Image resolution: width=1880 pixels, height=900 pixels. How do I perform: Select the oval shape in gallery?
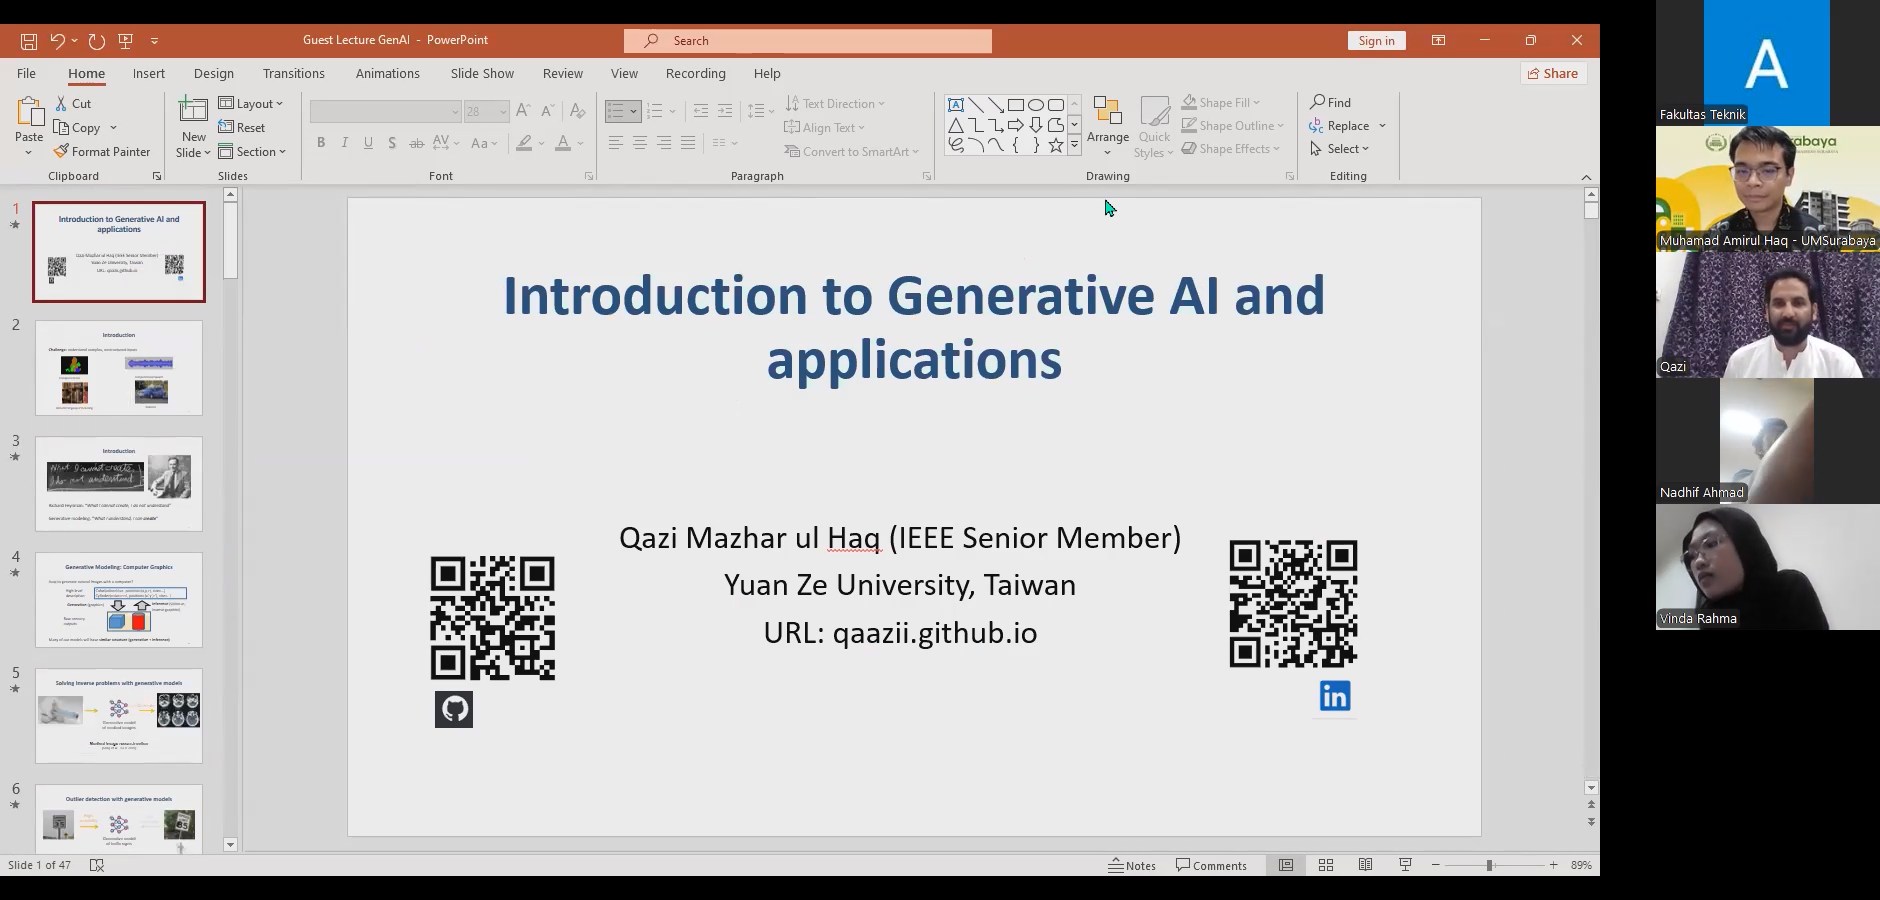click(1036, 105)
